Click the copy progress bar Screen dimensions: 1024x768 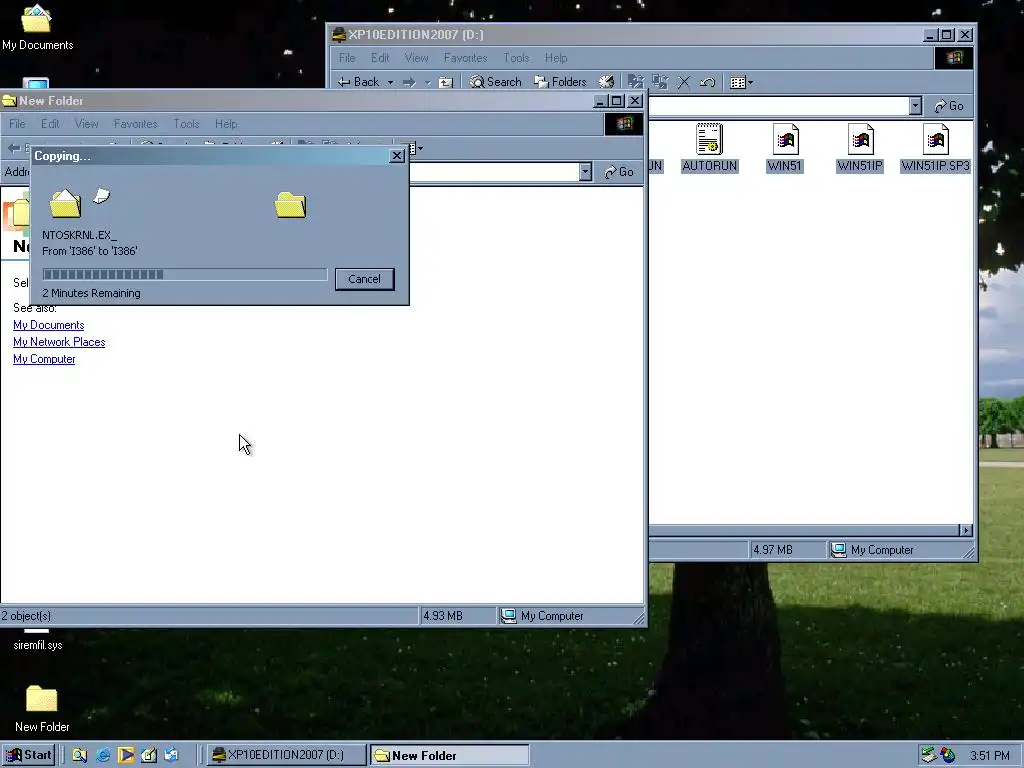tap(185, 274)
